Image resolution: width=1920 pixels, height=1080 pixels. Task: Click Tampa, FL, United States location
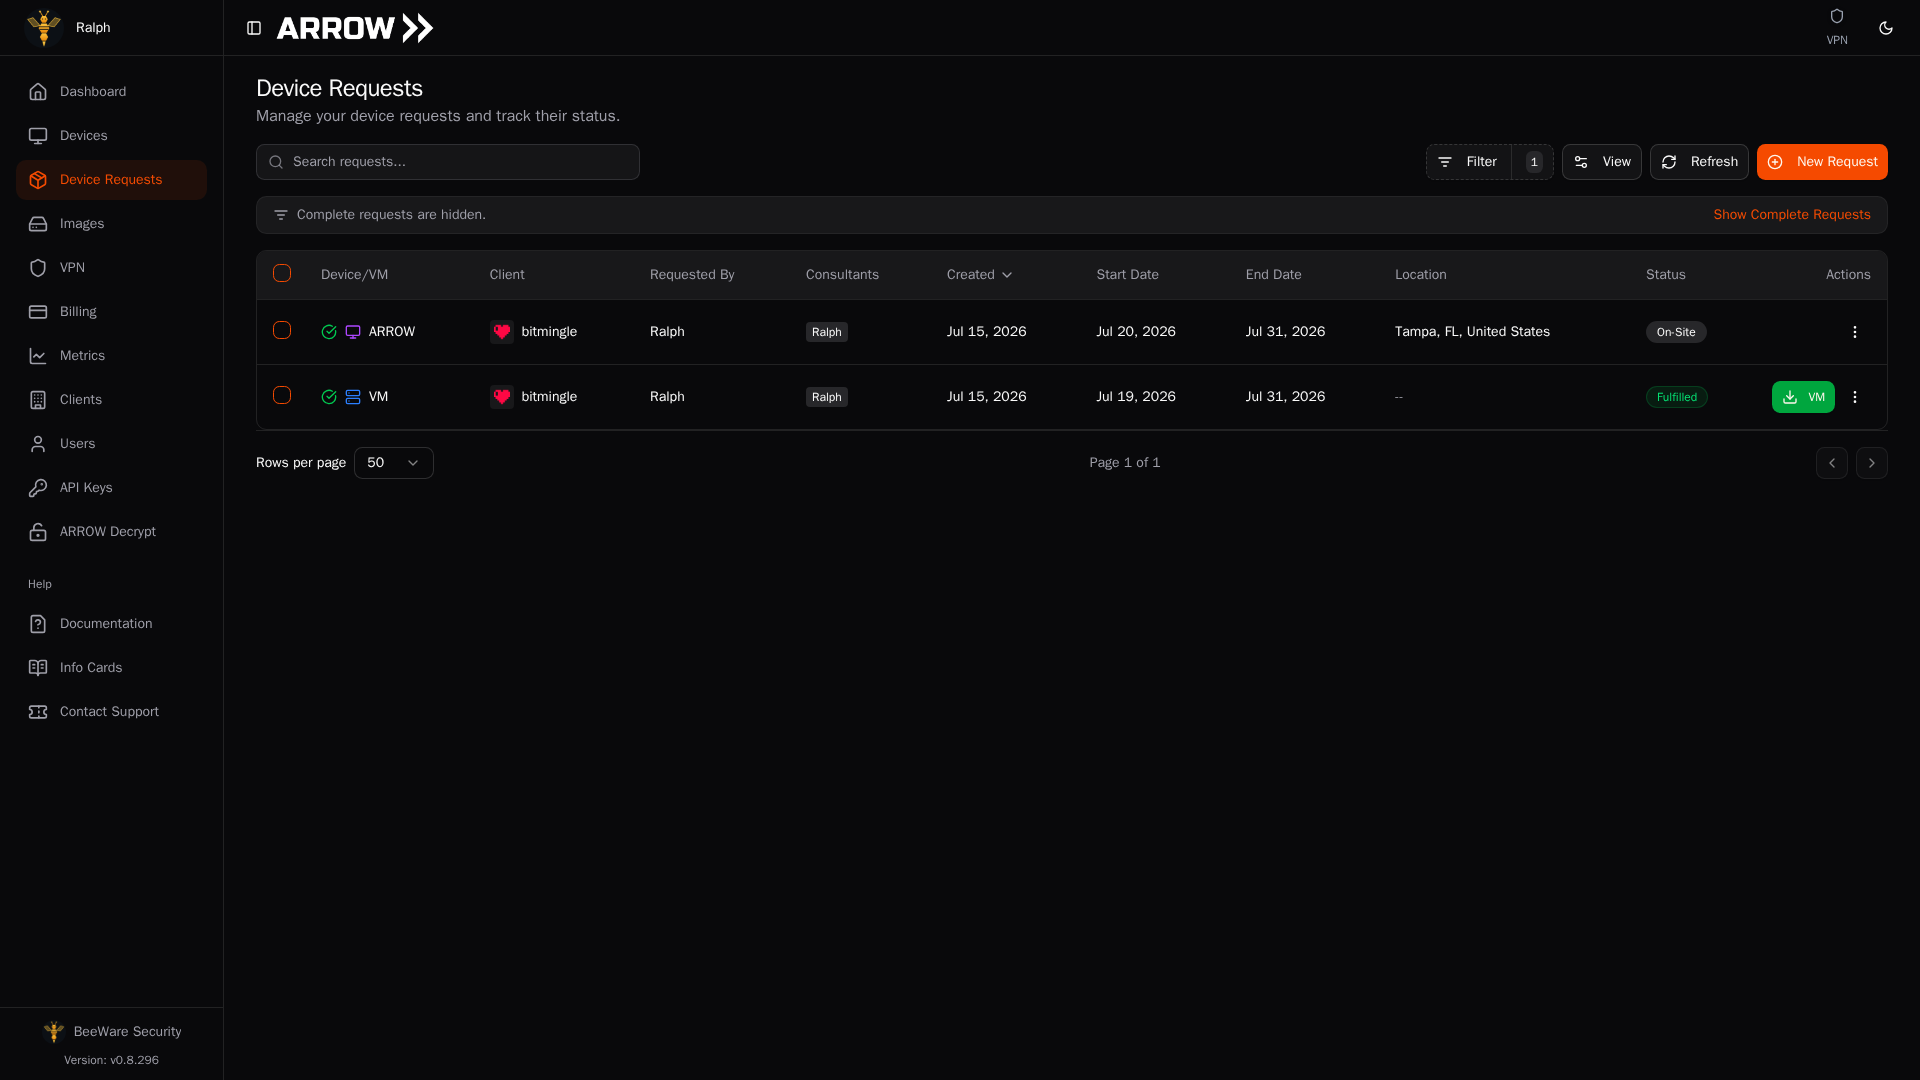[x=1472, y=332]
